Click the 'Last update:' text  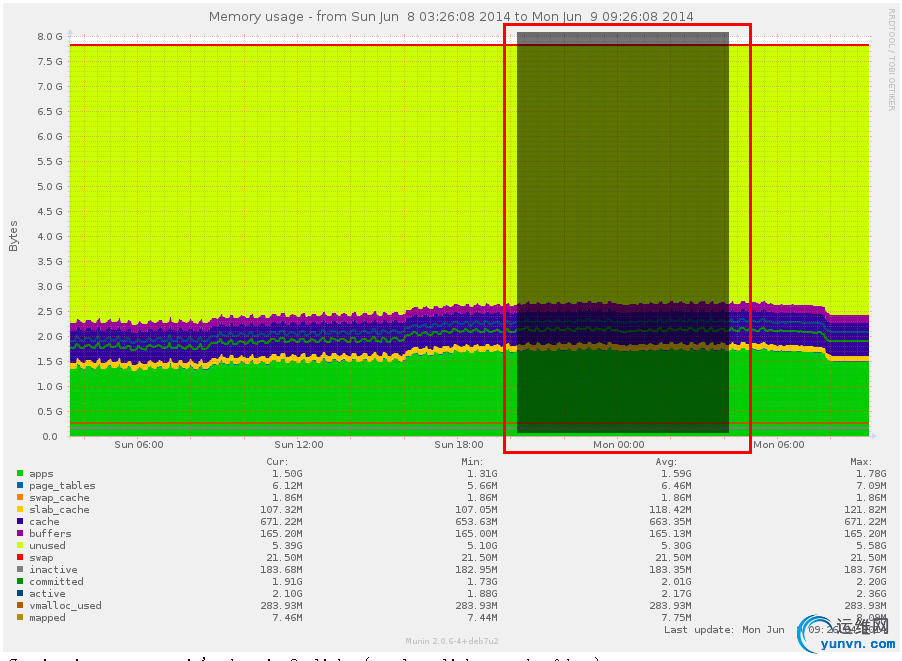tap(698, 630)
